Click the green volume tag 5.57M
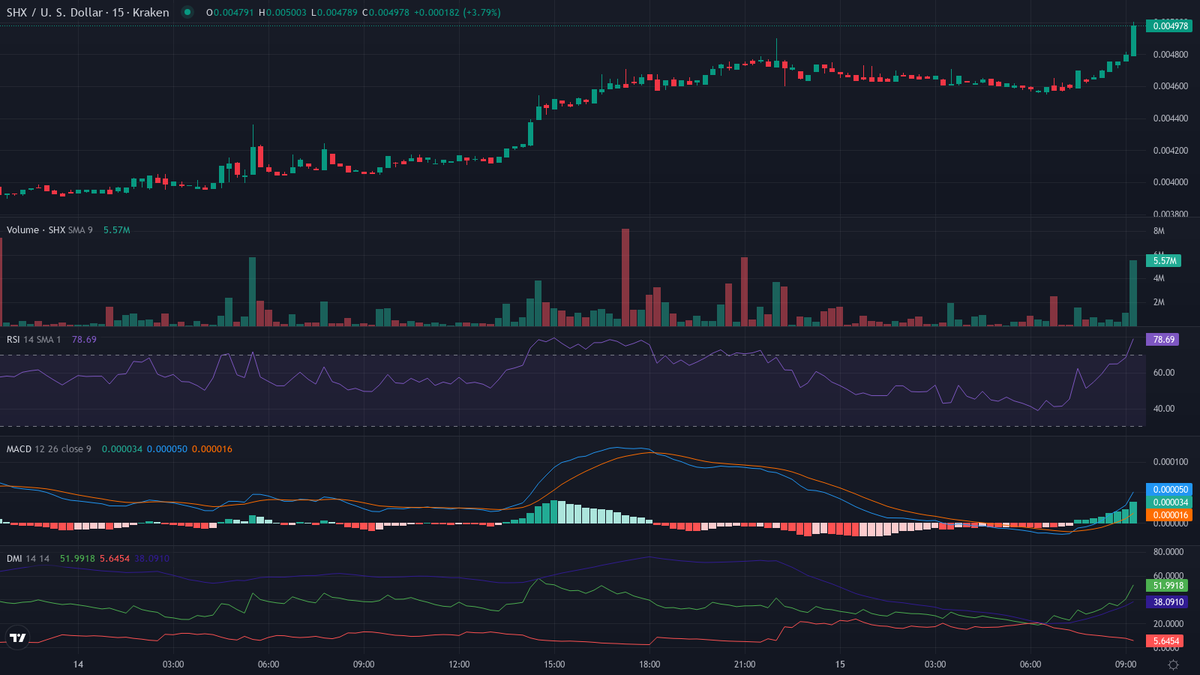Viewport: 1200px width, 675px height. pos(1163,260)
